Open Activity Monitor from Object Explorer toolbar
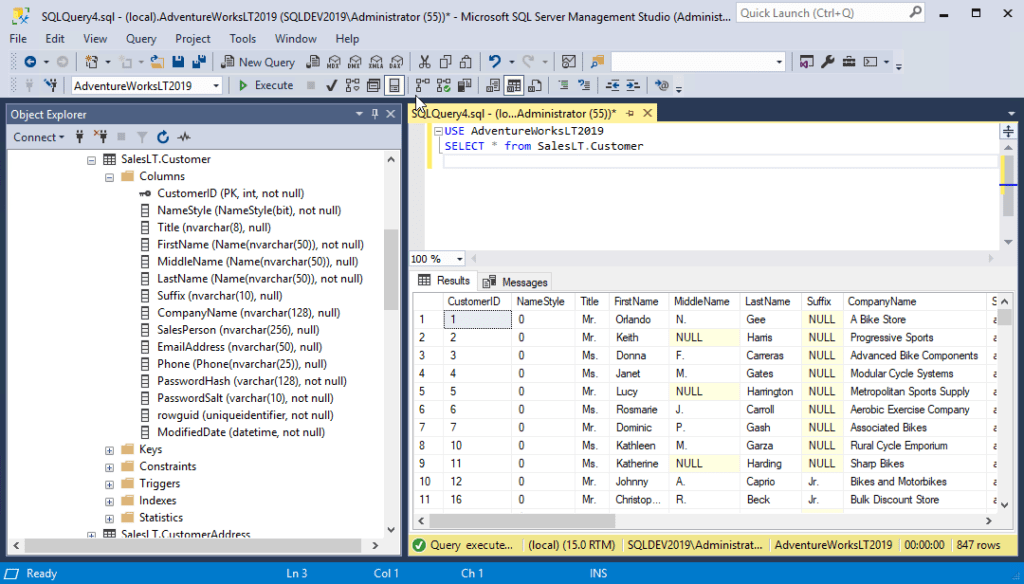 184,137
